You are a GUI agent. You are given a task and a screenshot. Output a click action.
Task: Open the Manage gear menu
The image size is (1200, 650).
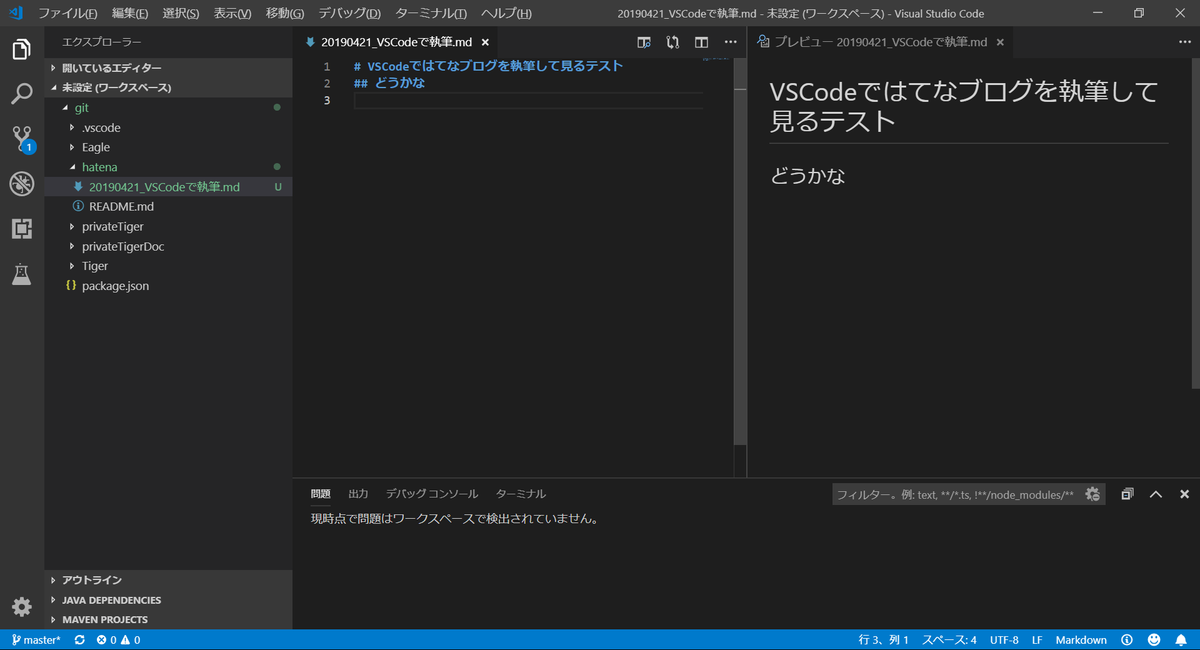21,607
